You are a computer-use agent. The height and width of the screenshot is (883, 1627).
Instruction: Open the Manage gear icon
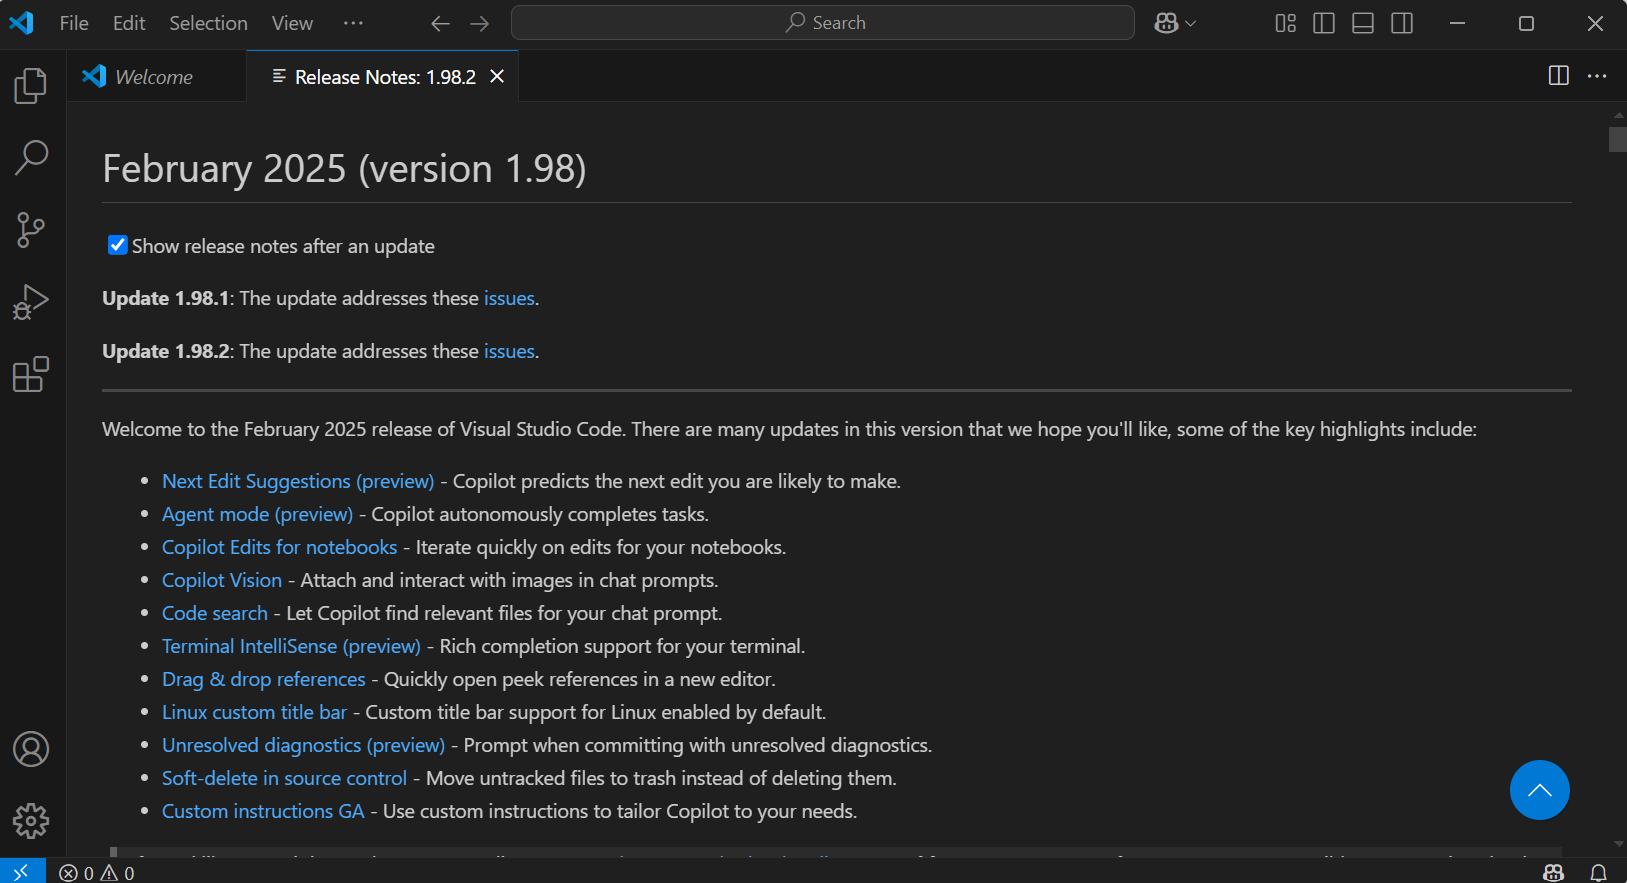[x=31, y=821]
